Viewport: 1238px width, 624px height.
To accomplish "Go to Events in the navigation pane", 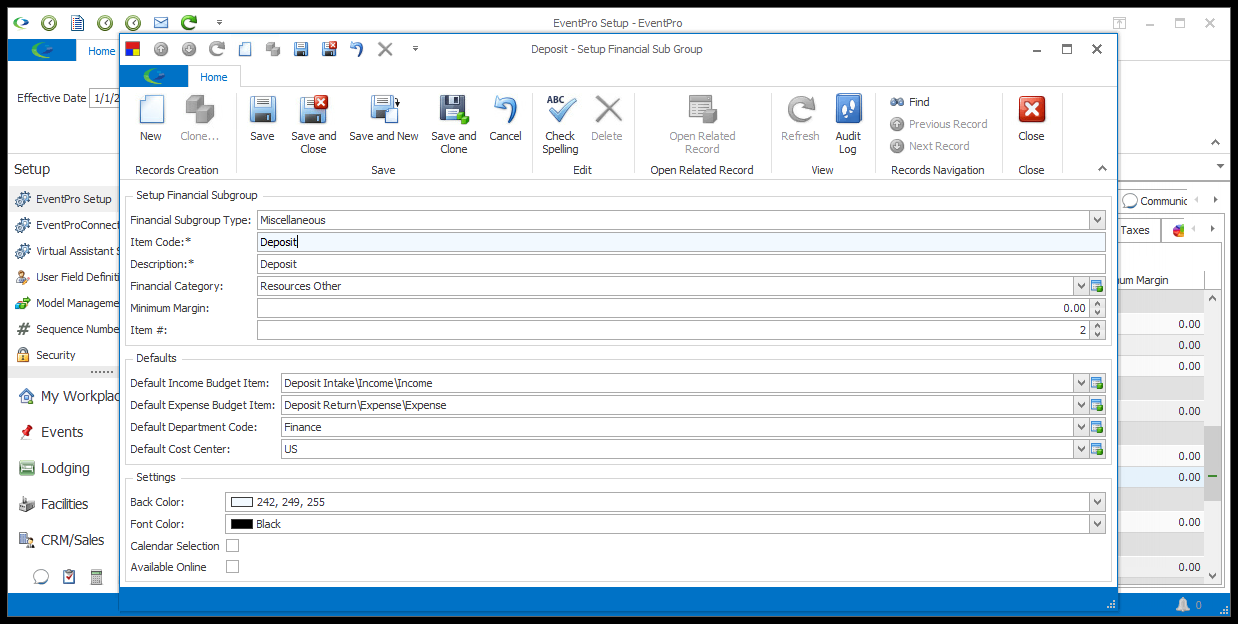I will (64, 432).
